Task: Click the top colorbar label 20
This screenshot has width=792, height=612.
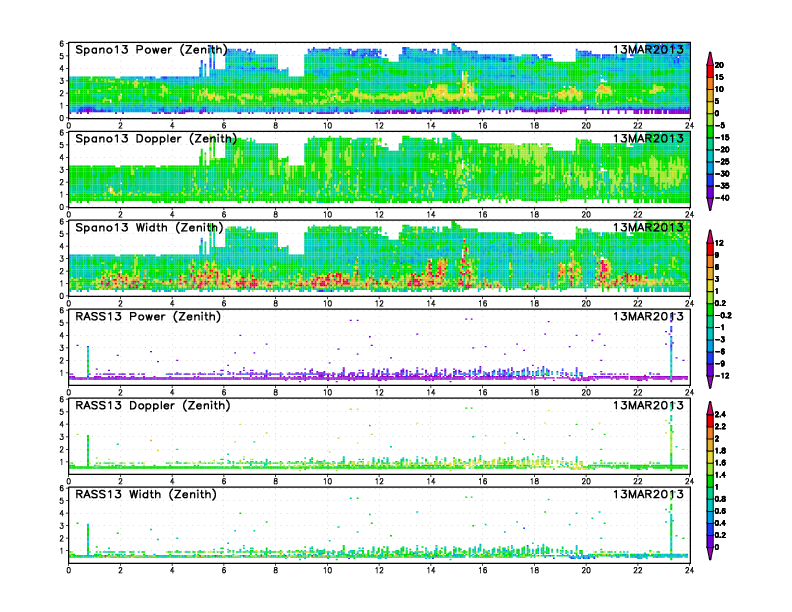Action: click(x=719, y=65)
